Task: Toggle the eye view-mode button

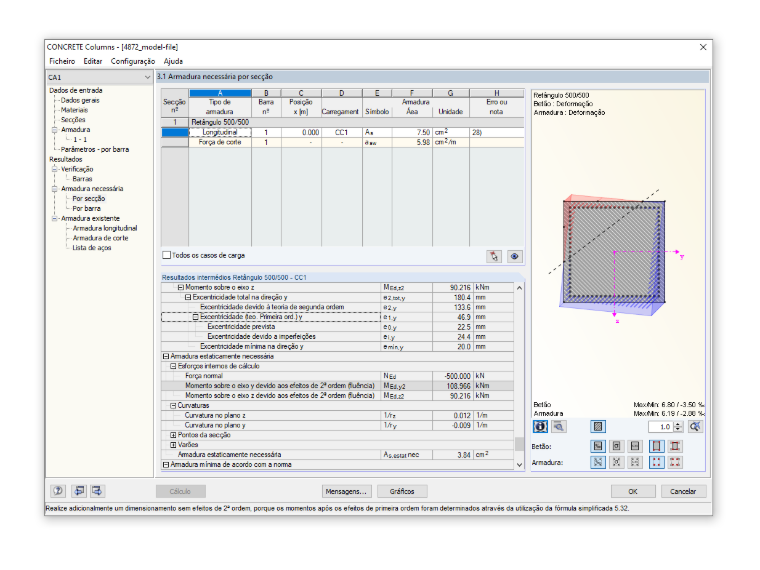Action: [515, 256]
